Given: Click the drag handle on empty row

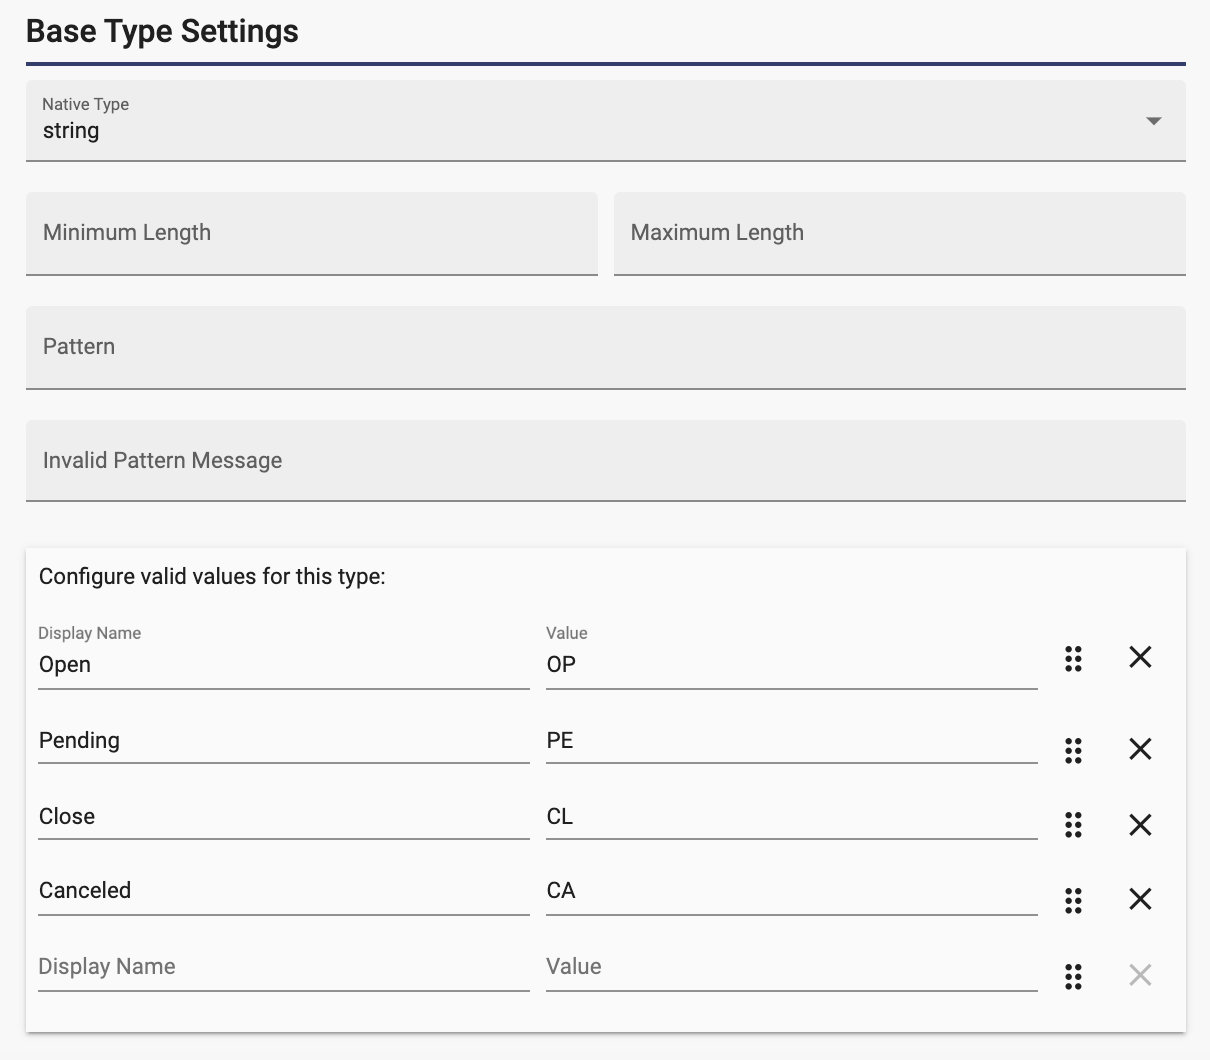Looking at the screenshot, I should point(1073,977).
